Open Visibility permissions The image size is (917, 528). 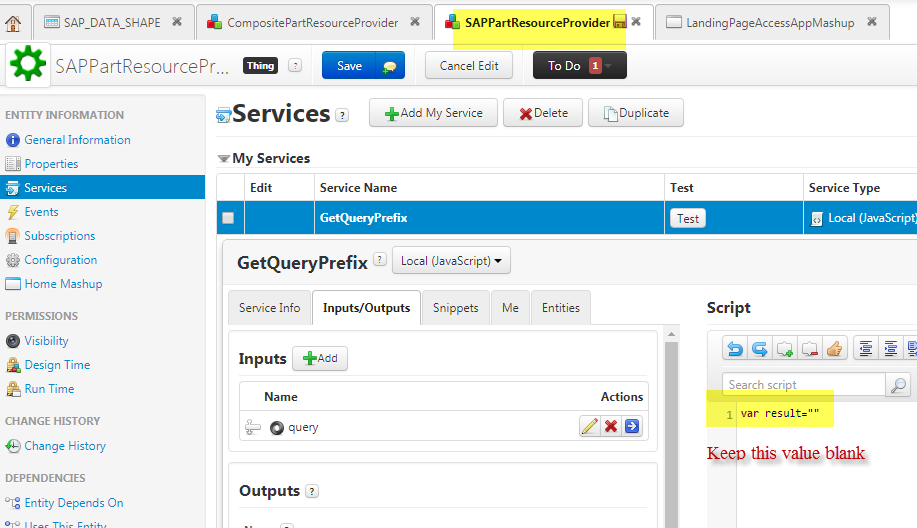click(46, 340)
